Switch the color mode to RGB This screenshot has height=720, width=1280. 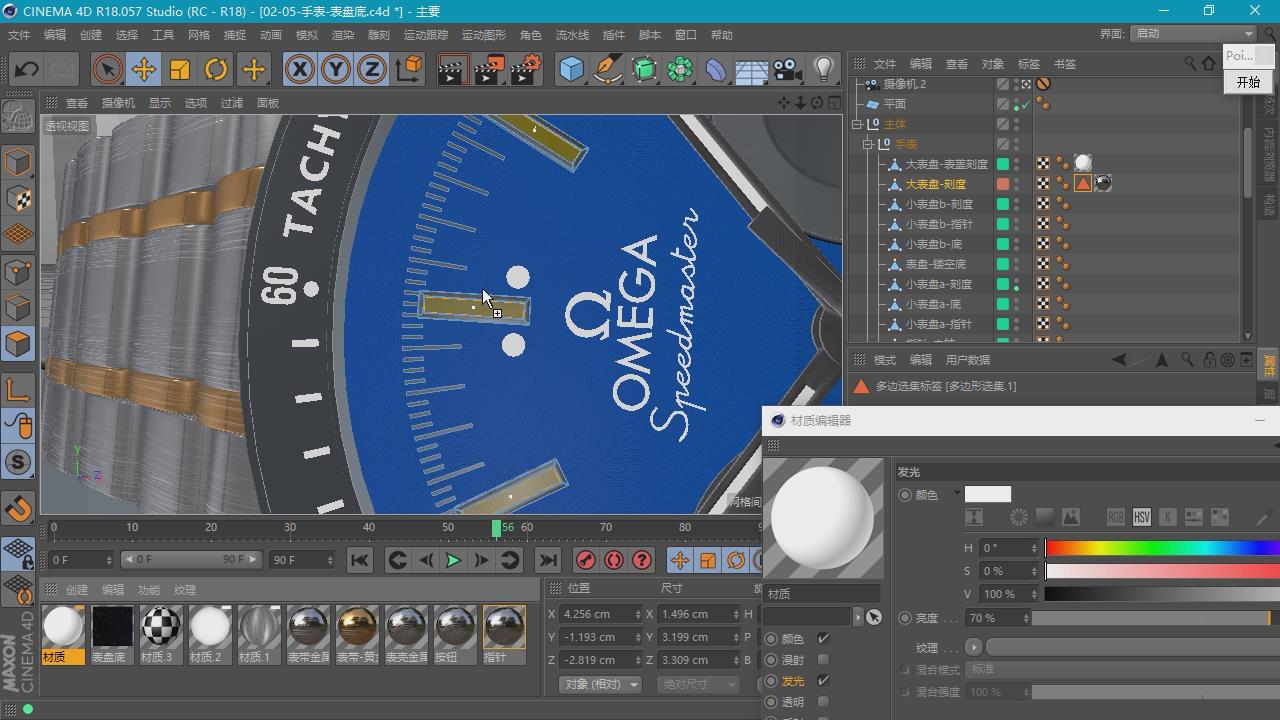click(x=1116, y=517)
